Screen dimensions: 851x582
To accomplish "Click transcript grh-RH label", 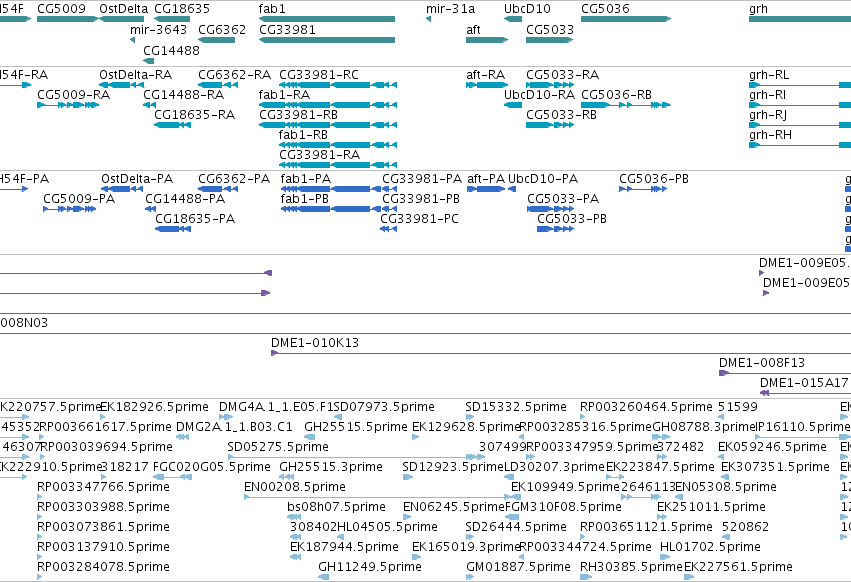I will (x=770, y=135).
